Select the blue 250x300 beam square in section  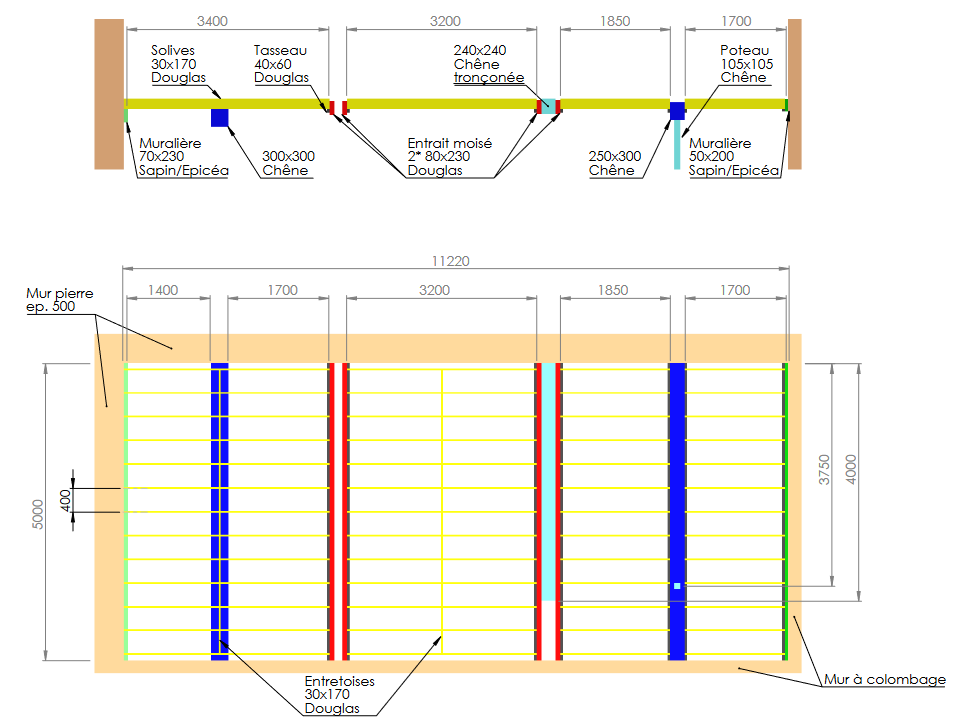coord(677,111)
